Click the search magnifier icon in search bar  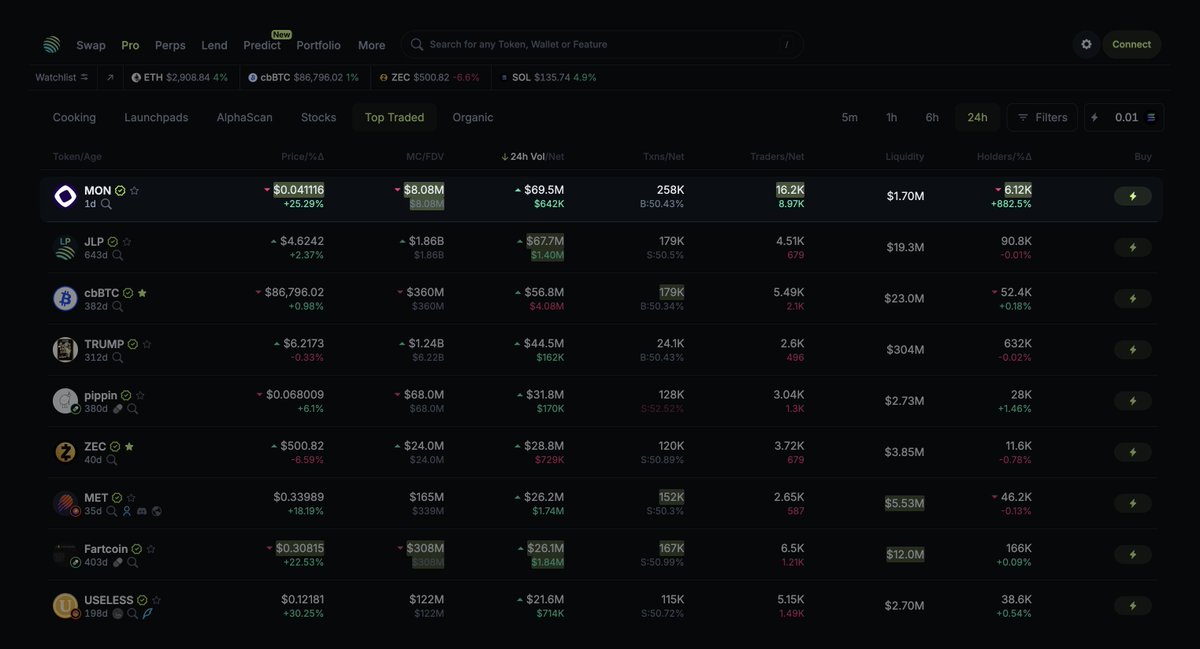(x=418, y=45)
